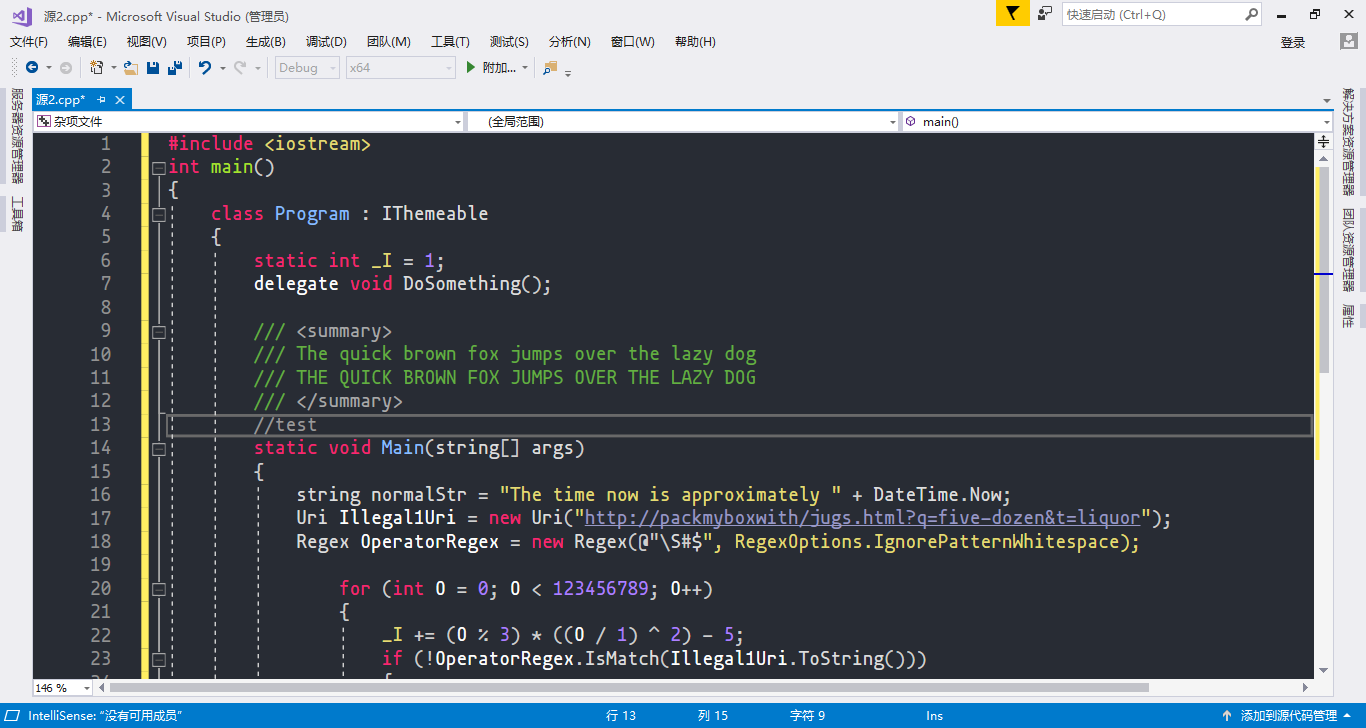Collapse the if block on line 23
1366x728 pixels.
[158, 659]
